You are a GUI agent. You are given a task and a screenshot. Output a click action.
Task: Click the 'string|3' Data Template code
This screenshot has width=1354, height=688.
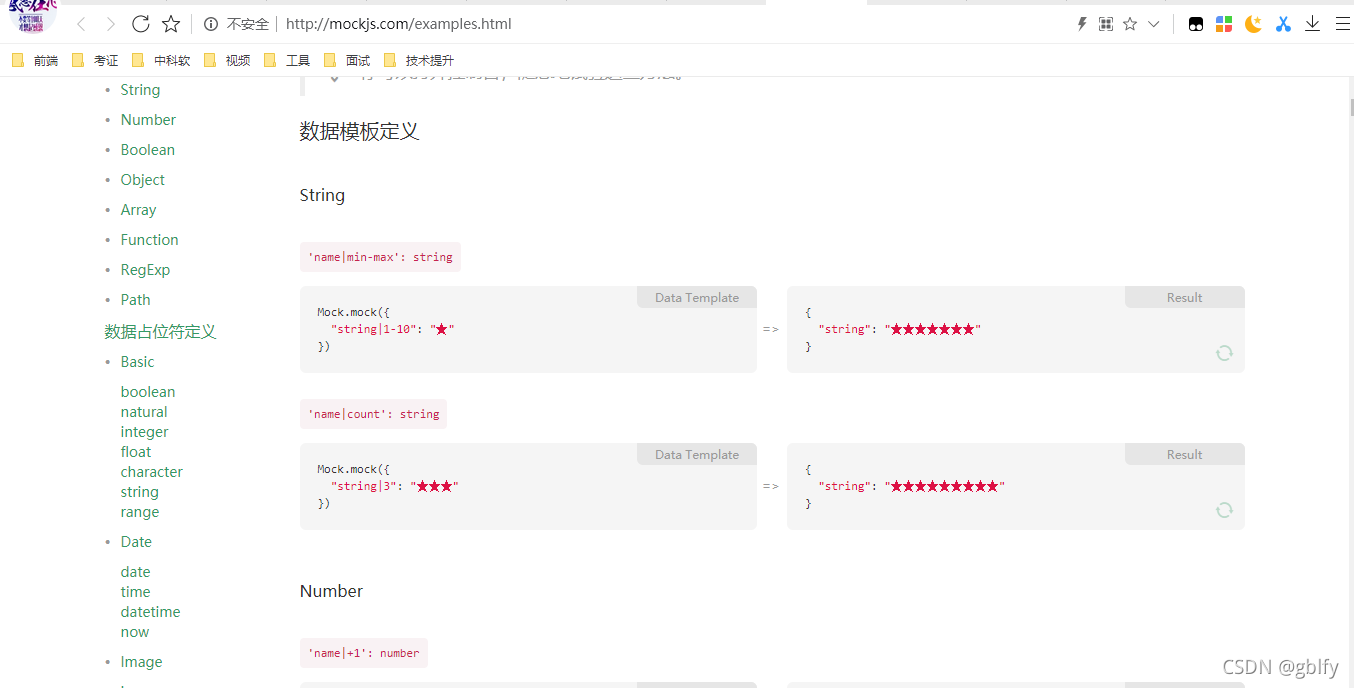click(x=528, y=486)
